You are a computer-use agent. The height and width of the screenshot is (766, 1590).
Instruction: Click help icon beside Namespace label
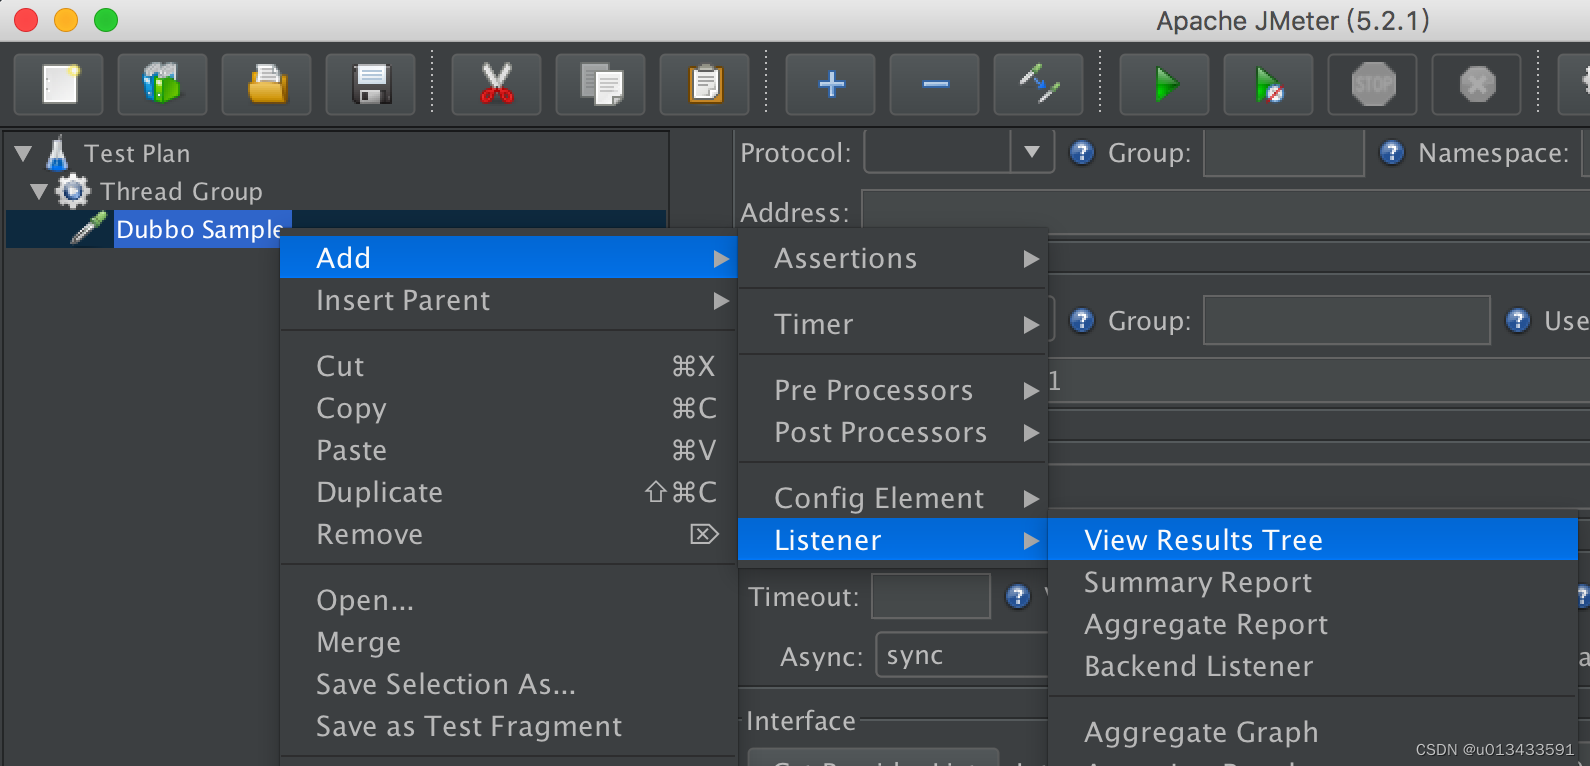pos(1391,153)
